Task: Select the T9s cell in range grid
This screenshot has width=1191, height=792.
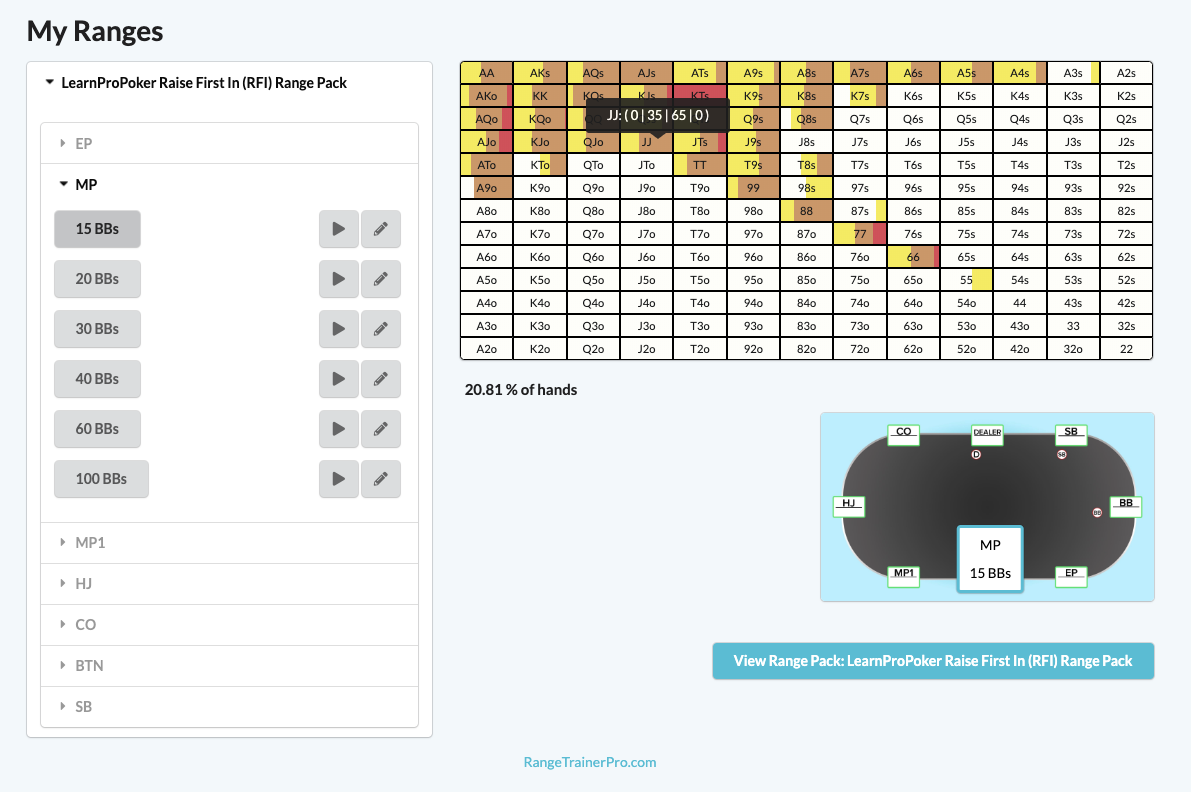Action: (x=753, y=165)
